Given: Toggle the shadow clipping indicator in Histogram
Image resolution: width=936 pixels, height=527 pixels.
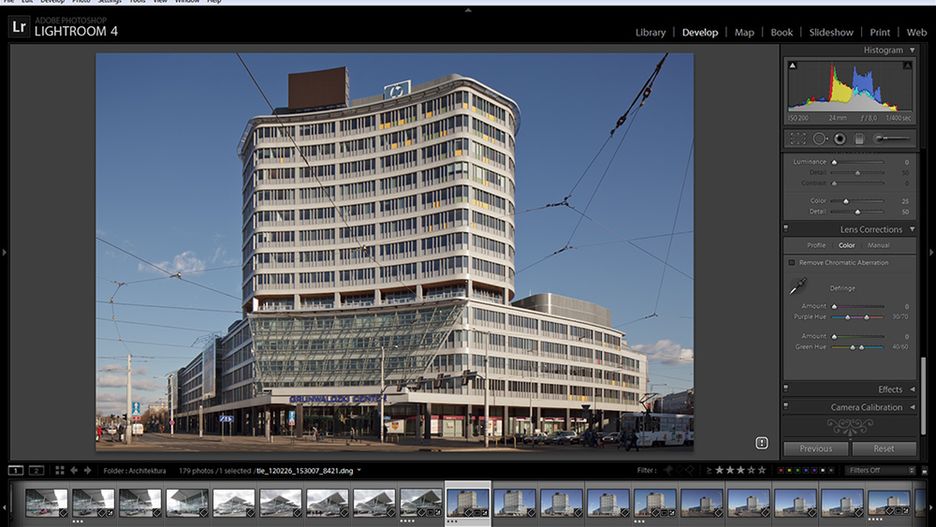Looking at the screenshot, I should 793,65.
